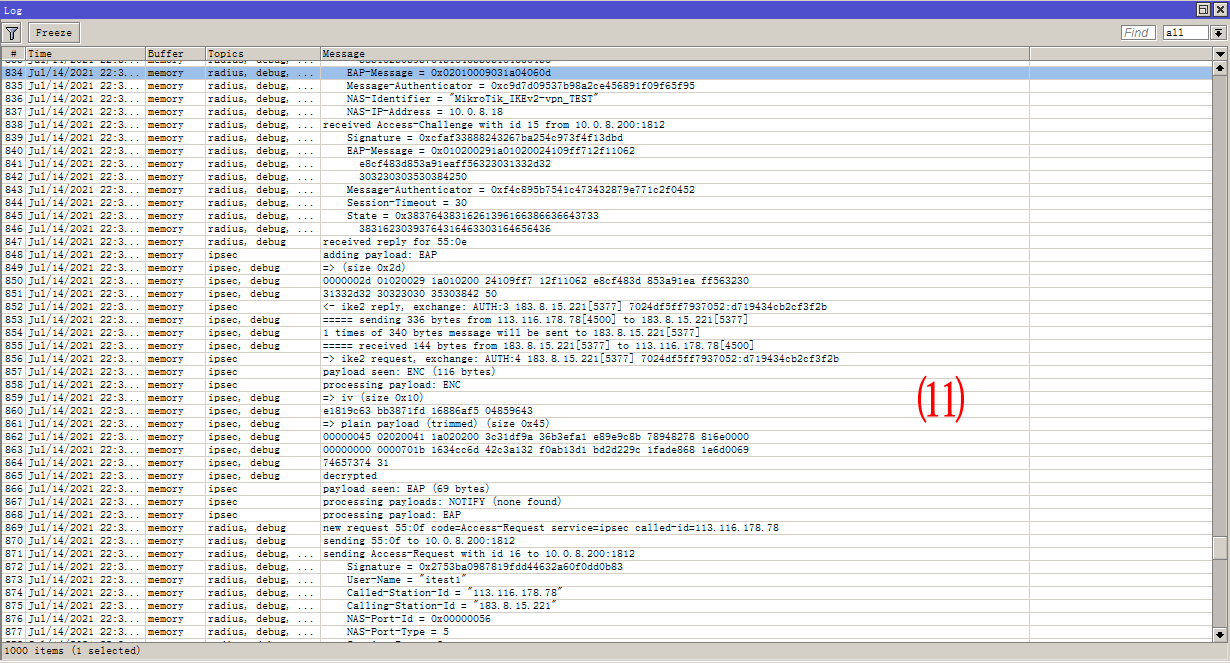1230x663 pixels.
Task: Click the filter funnel icon
Action: pyautogui.click(x=12, y=31)
